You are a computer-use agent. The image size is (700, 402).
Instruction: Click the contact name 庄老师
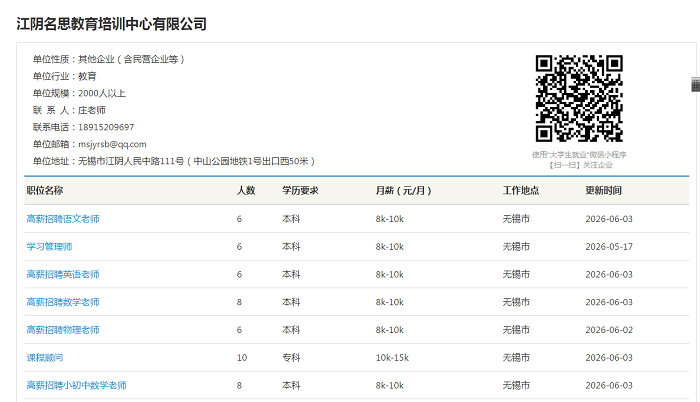pos(92,110)
